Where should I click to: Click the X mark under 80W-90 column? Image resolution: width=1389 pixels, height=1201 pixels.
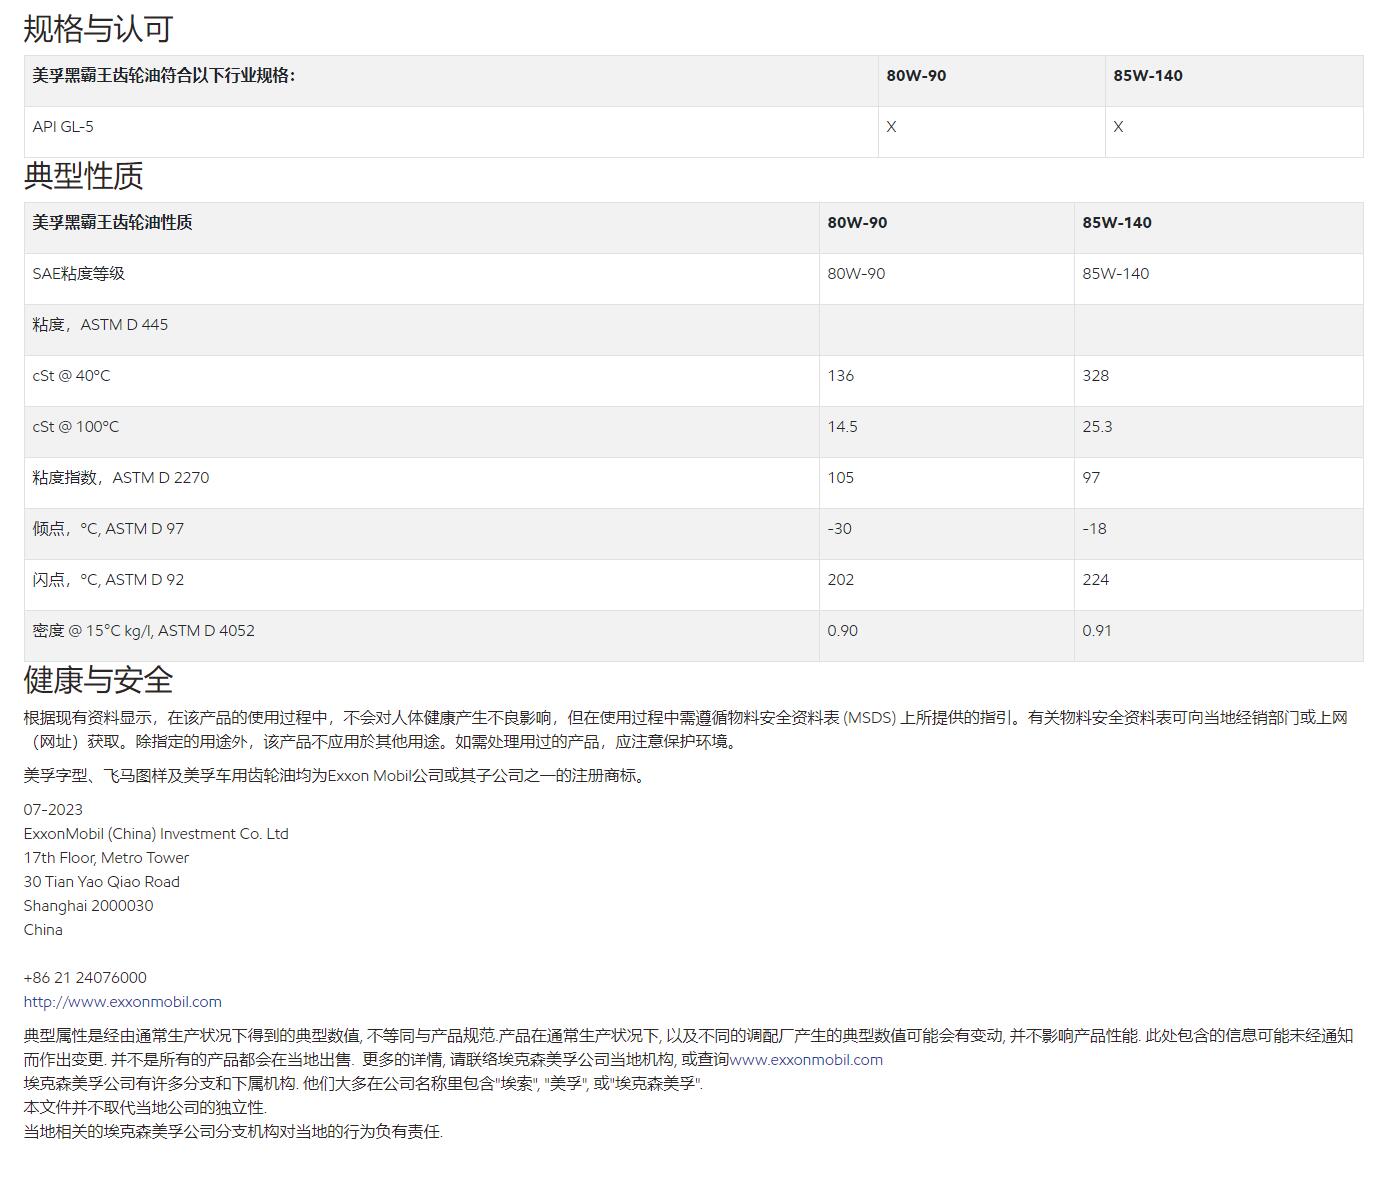click(x=892, y=127)
